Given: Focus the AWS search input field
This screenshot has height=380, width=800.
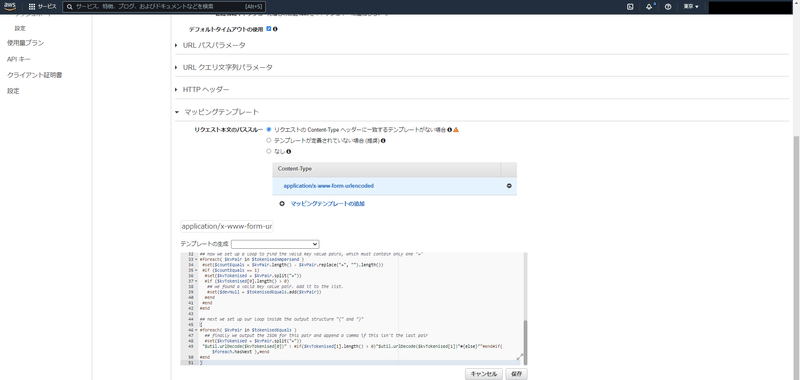Looking at the screenshot, I should pyautogui.click(x=164, y=7).
